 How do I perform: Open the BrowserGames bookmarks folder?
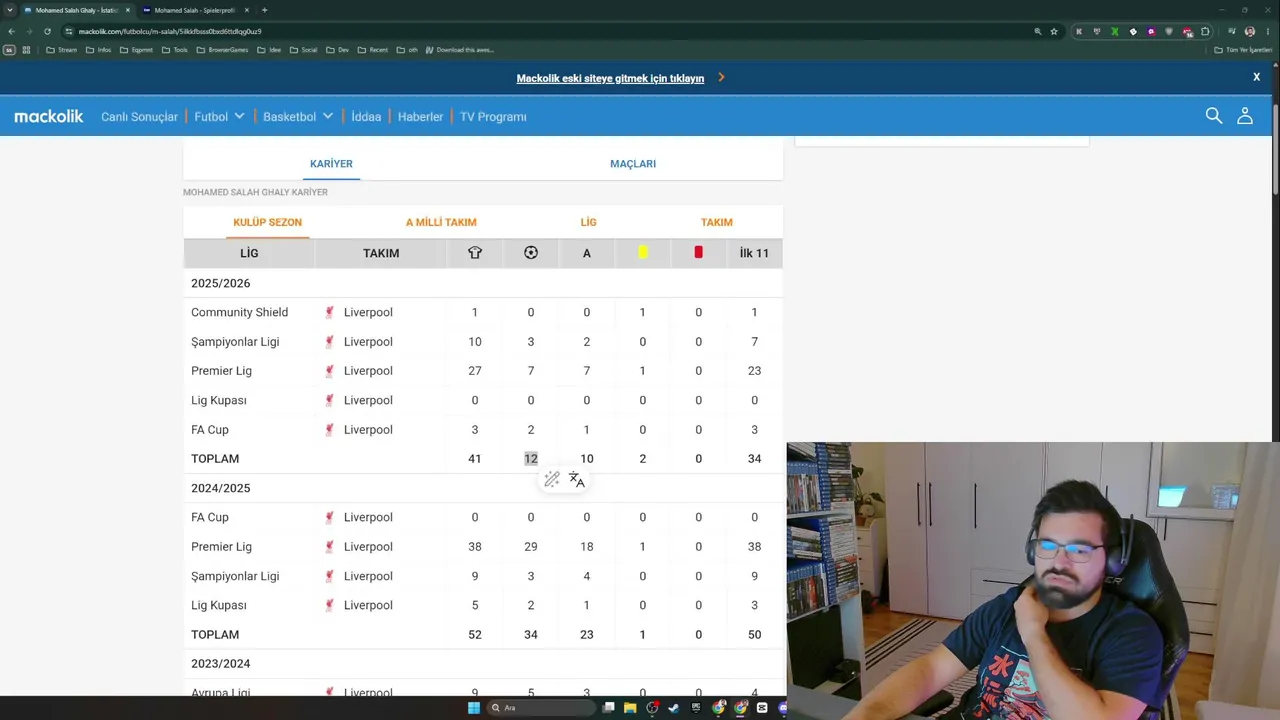click(x=222, y=50)
